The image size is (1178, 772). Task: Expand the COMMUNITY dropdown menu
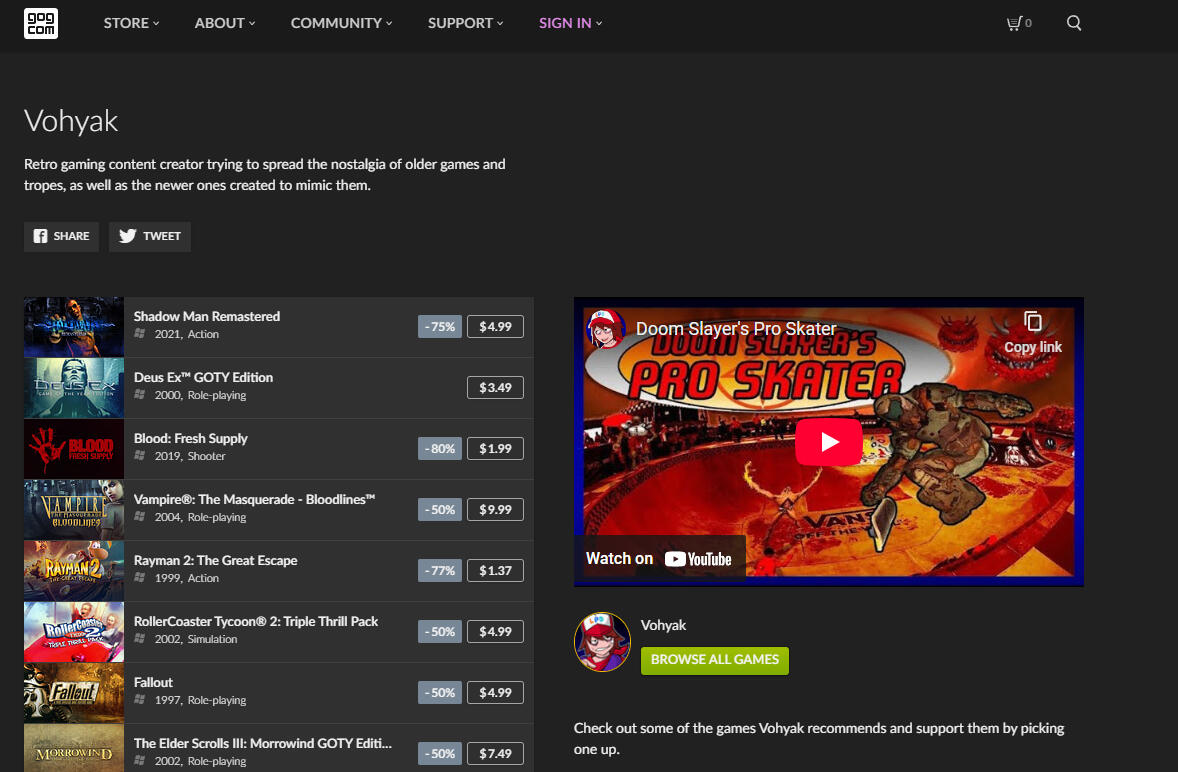341,23
